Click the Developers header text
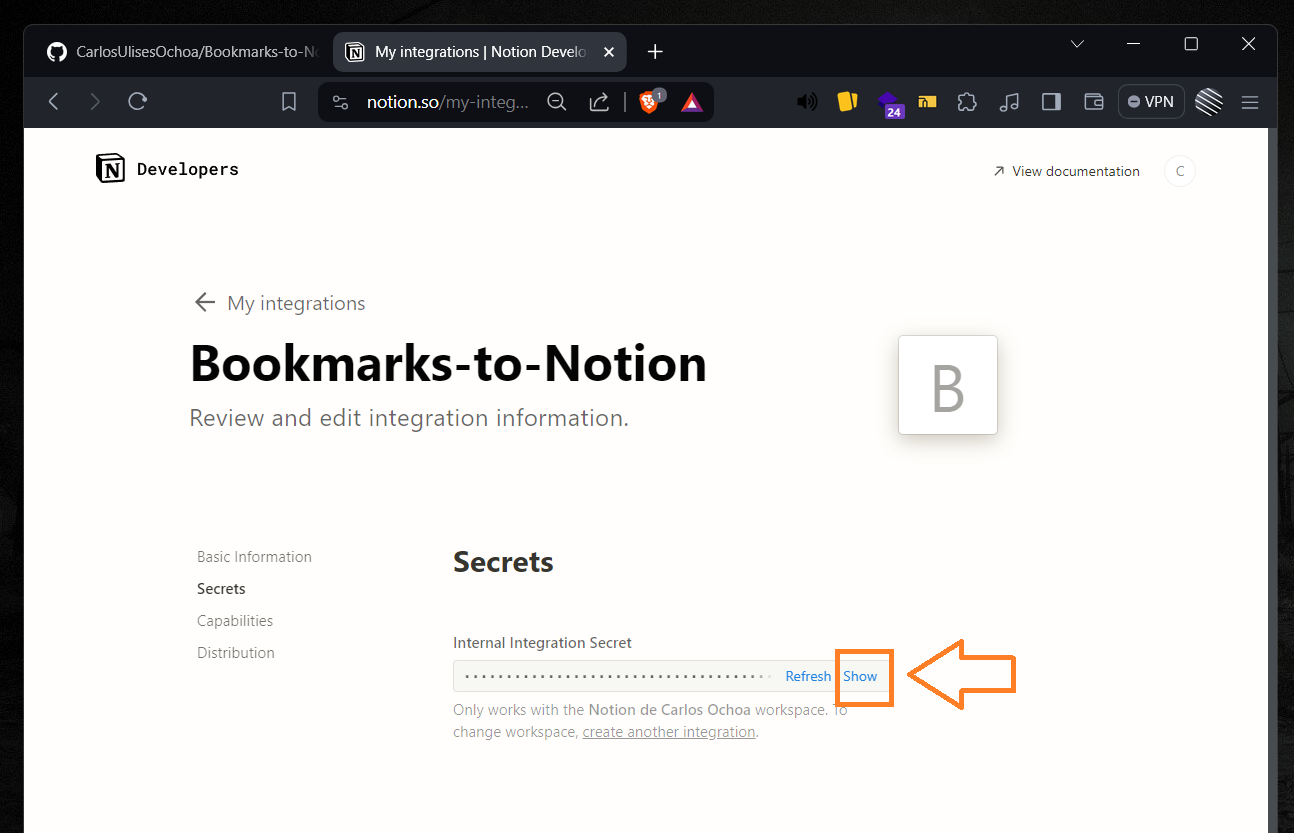This screenshot has height=833, width=1294. [188, 169]
